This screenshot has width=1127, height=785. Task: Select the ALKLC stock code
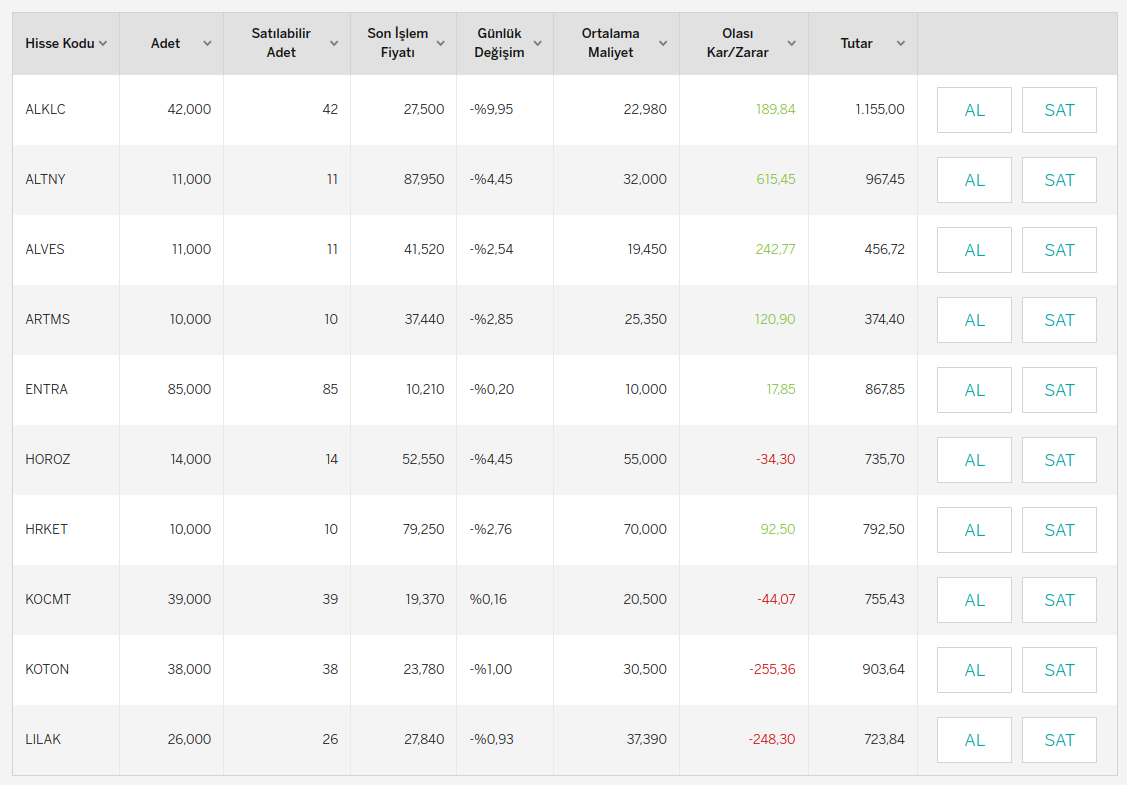pos(45,109)
